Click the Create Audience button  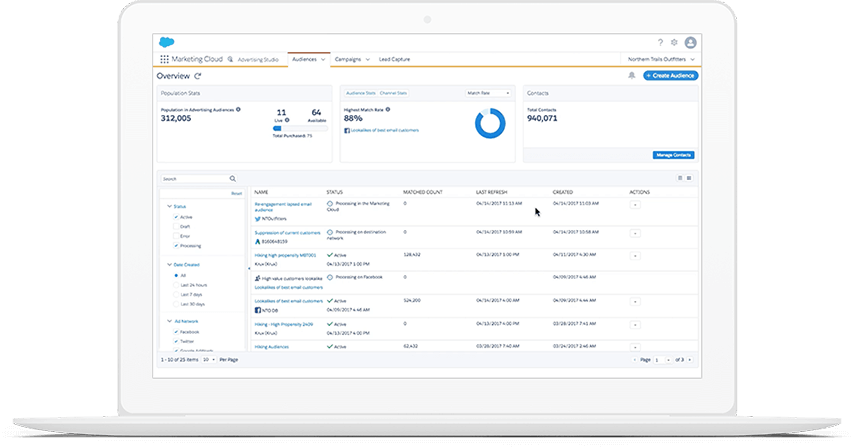(x=671, y=75)
